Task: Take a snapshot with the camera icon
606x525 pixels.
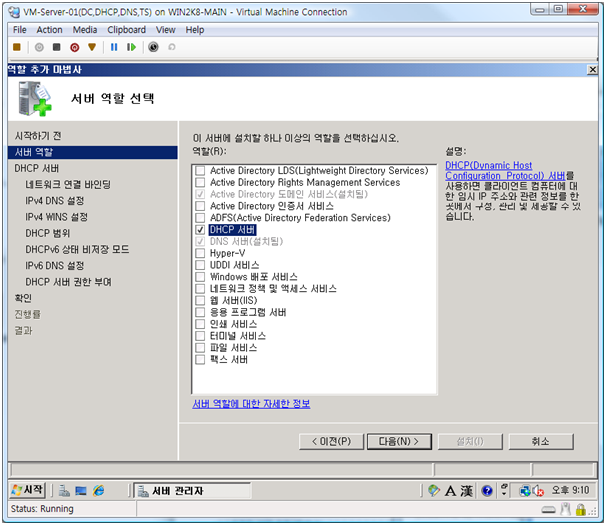Action: [153, 47]
